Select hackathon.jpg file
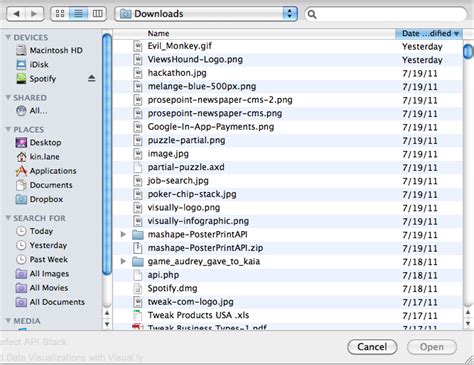474x365 pixels. 288,73
